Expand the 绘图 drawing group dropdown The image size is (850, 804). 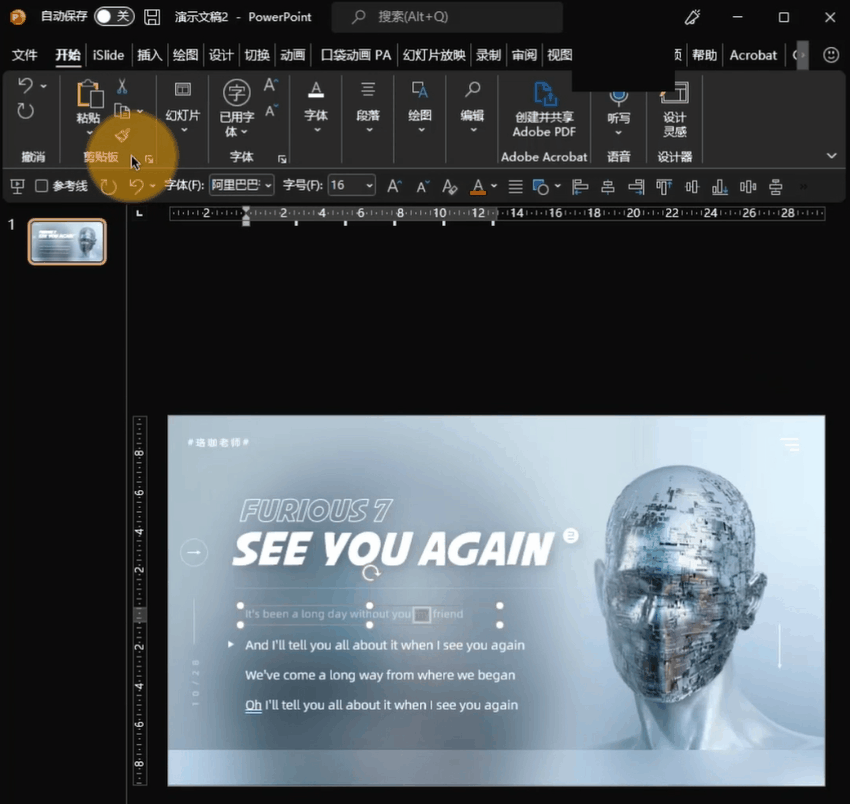pyautogui.click(x=421, y=130)
